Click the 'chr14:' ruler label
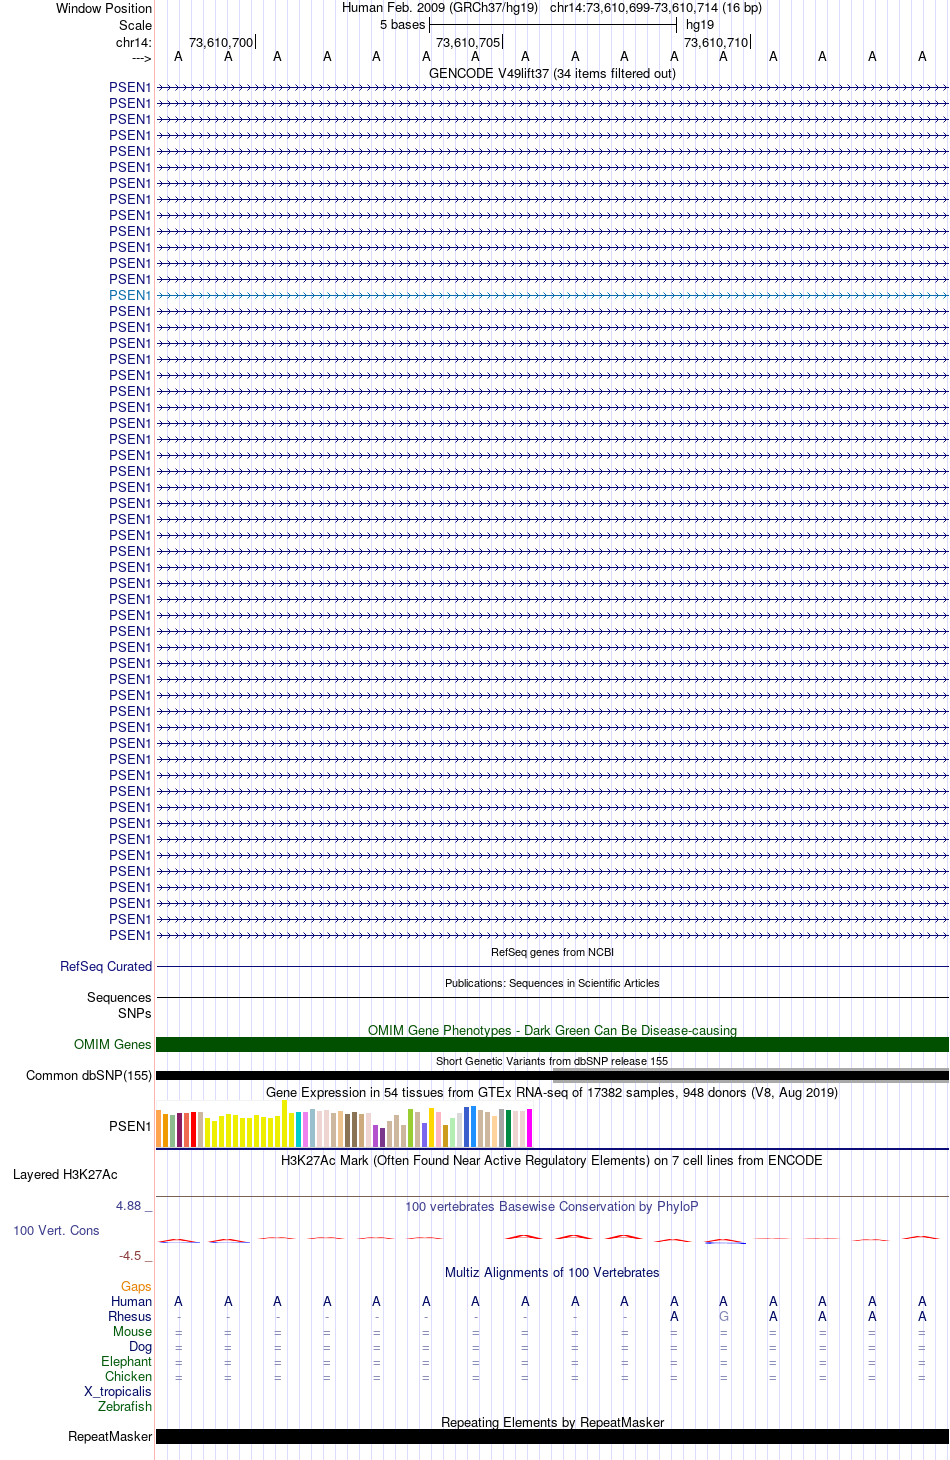This screenshot has width=950, height=1460. pos(134,42)
